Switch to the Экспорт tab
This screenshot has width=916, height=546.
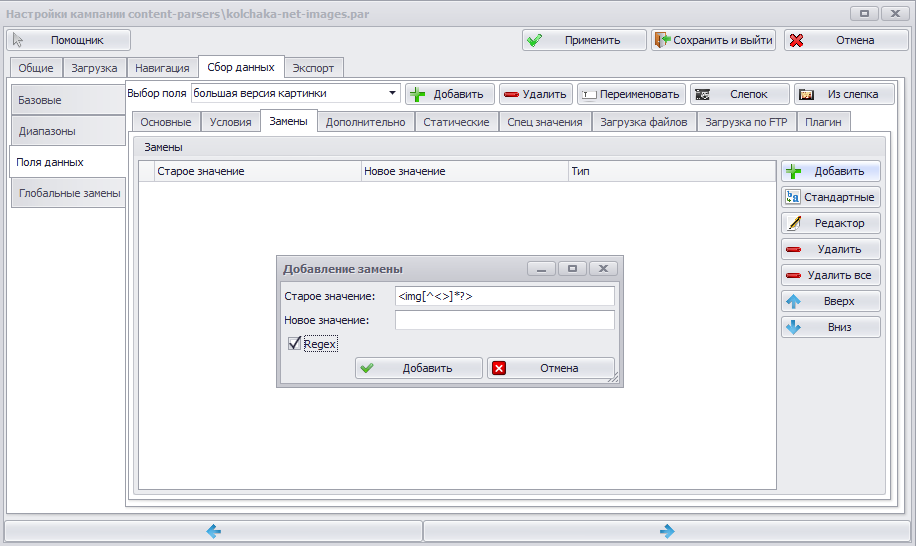(x=313, y=68)
